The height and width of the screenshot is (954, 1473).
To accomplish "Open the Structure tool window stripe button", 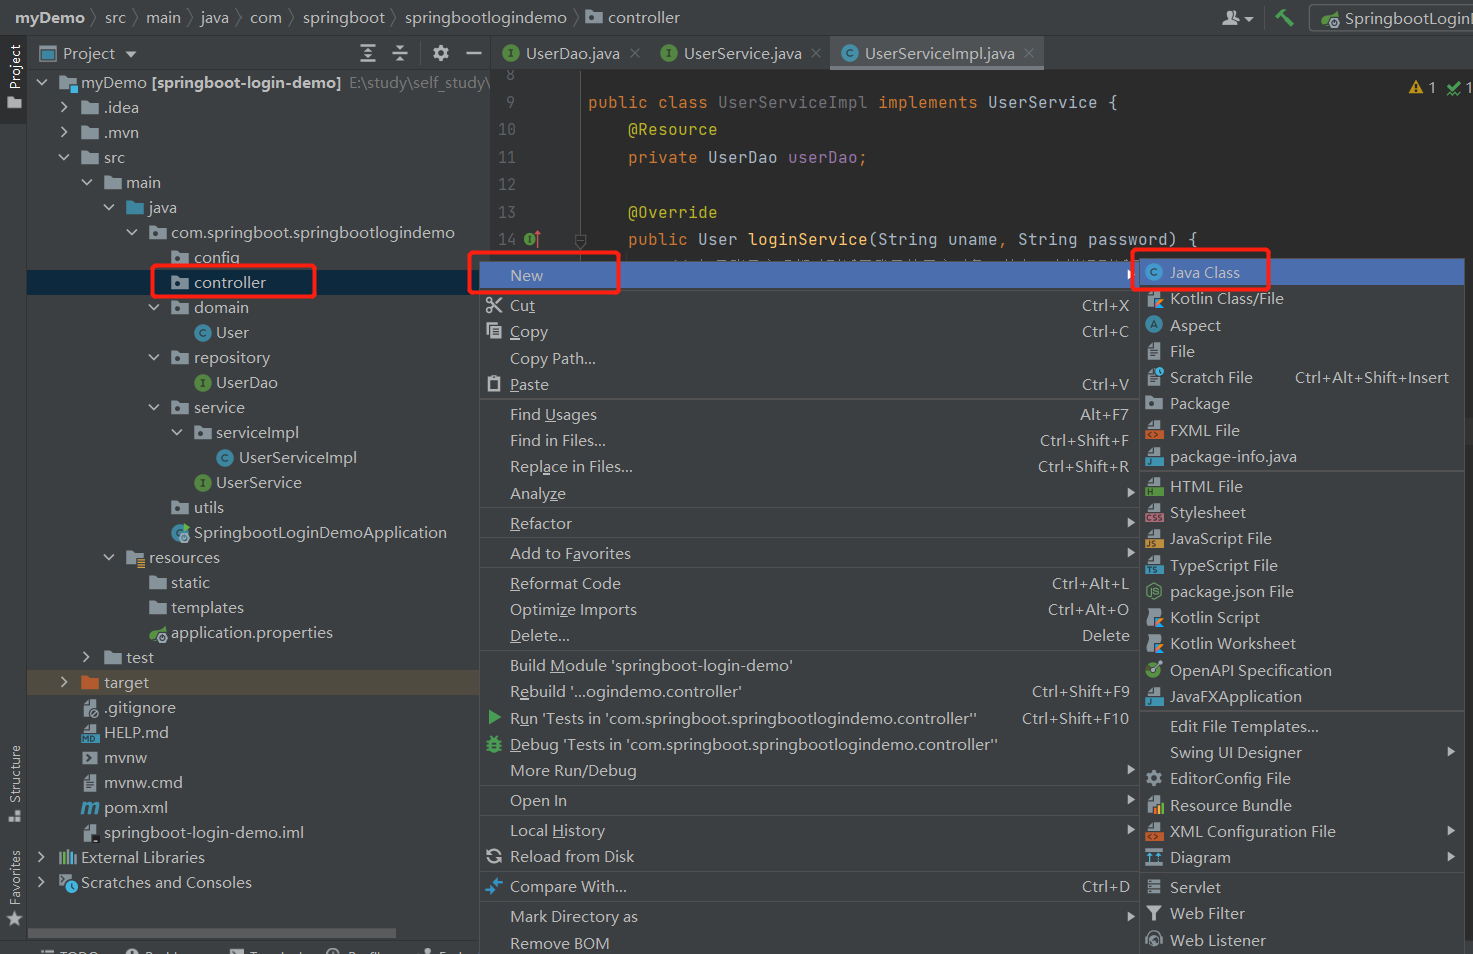I will 14,783.
